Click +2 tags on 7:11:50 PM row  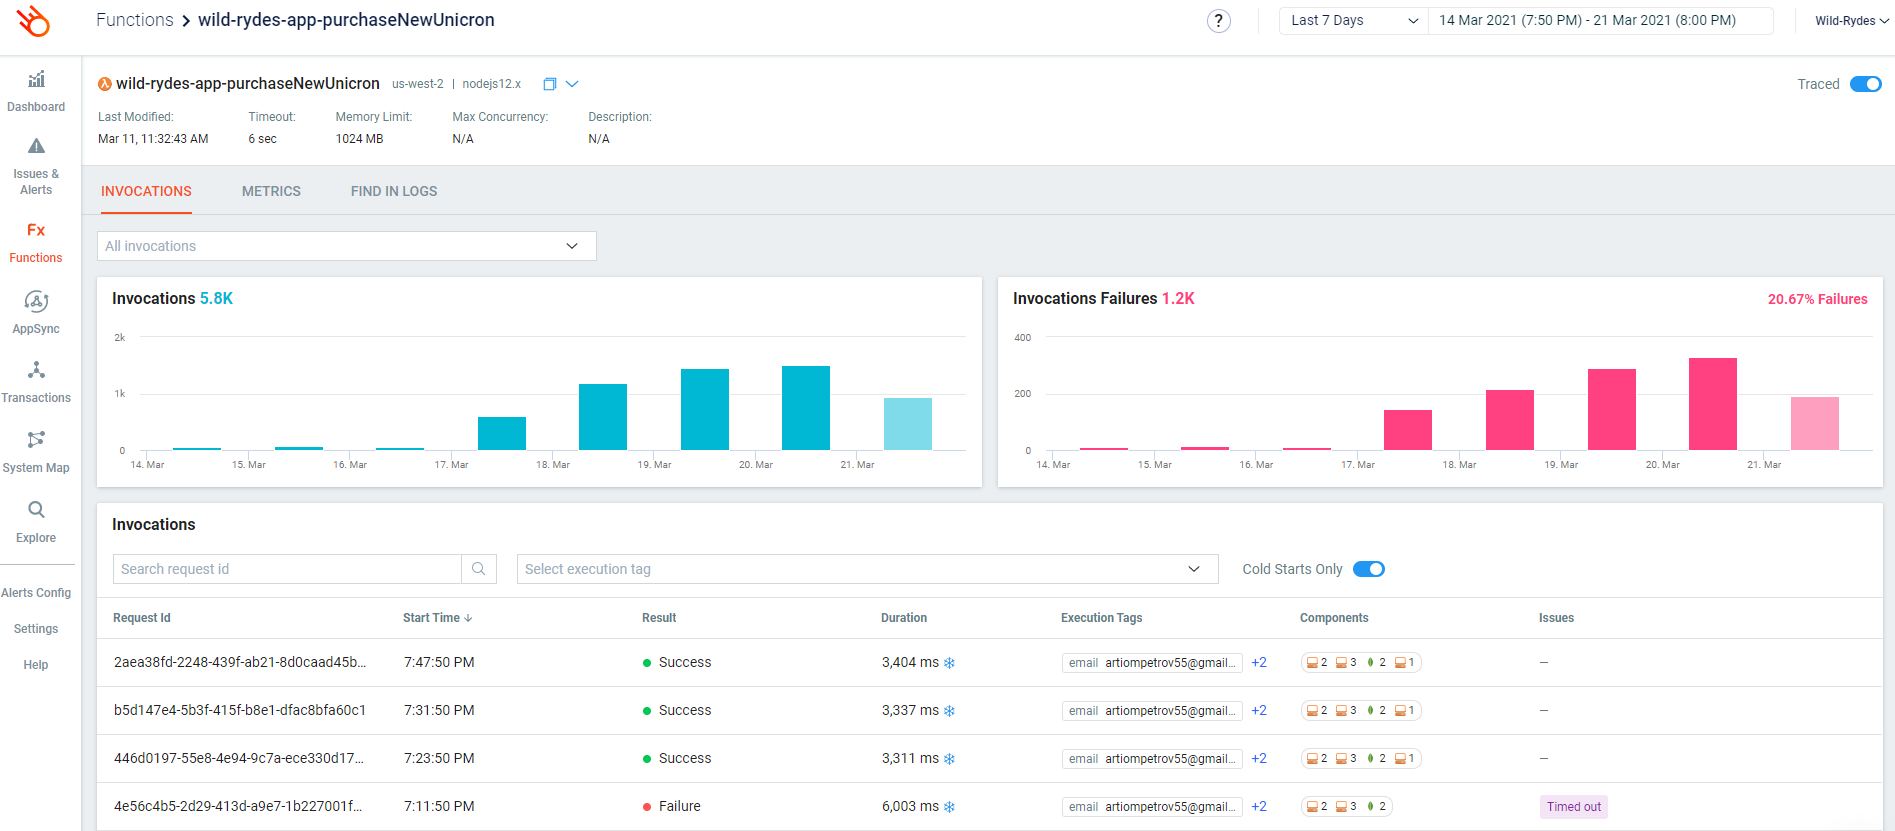pyautogui.click(x=1259, y=807)
